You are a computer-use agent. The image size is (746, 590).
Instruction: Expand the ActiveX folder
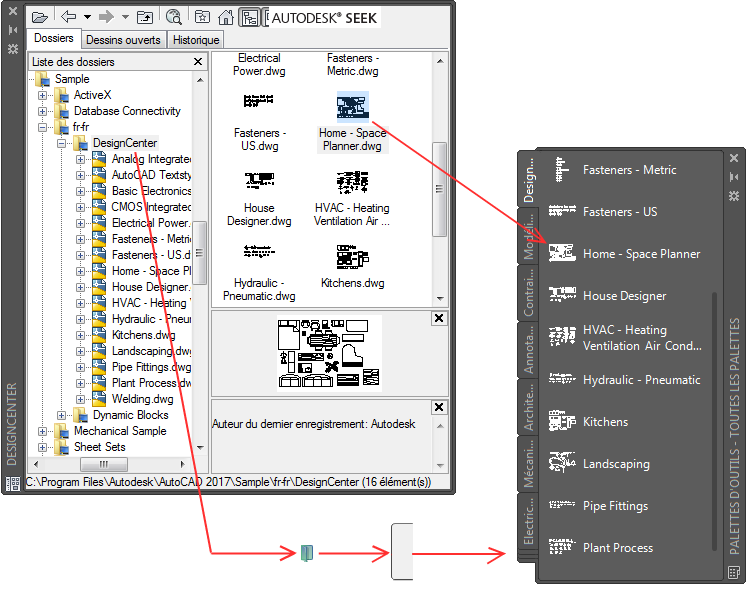point(42,95)
